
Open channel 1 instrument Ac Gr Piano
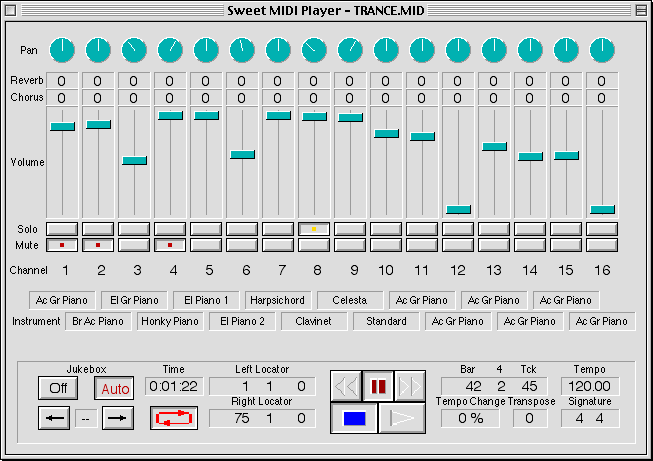62,300
